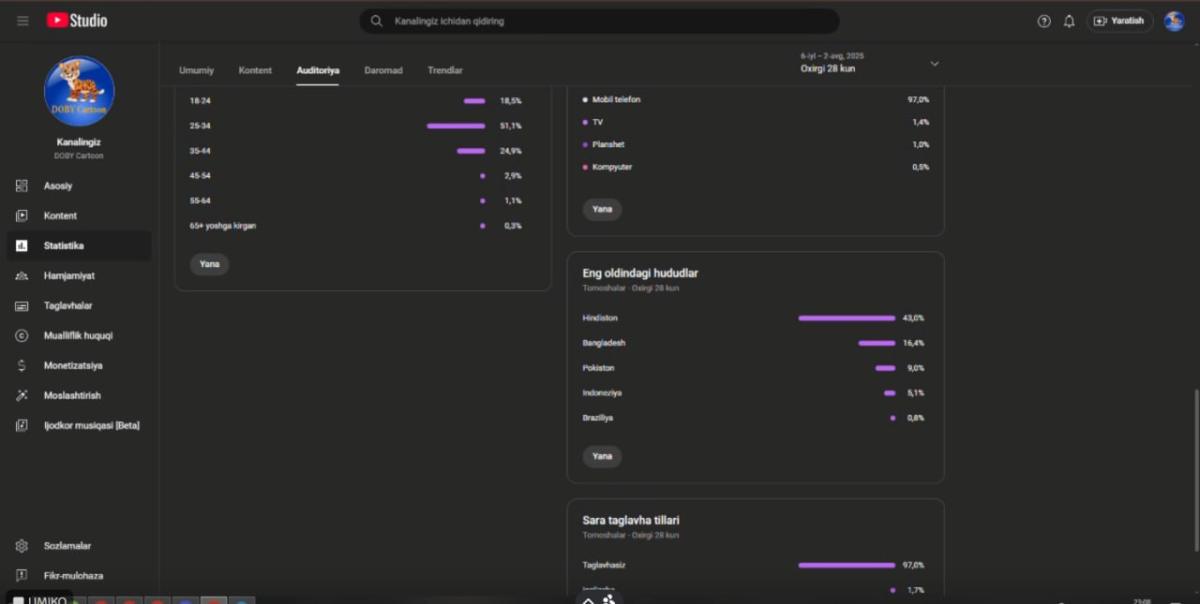Open Ijodkor musiqasi [Beta] in the sidebar
The width and height of the screenshot is (1200, 604).
point(79,426)
